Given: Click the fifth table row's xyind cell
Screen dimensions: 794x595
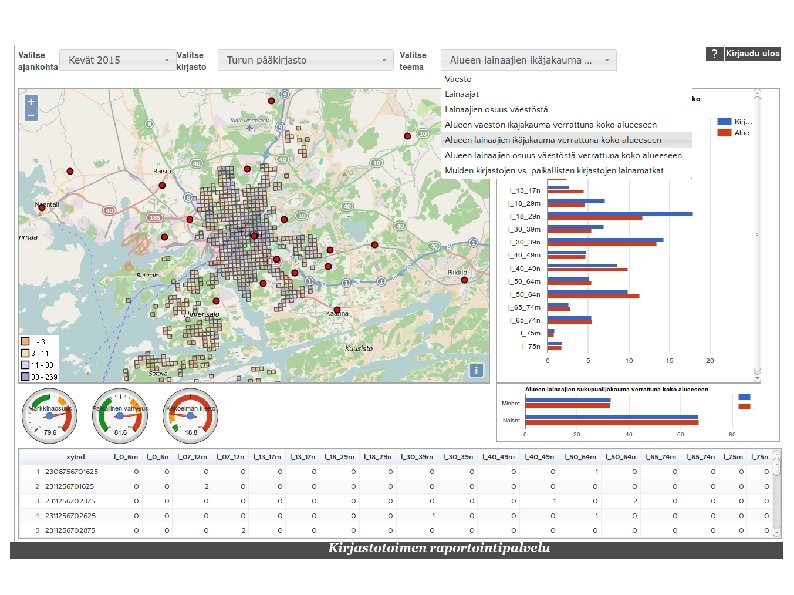Looking at the screenshot, I should 70,530.
